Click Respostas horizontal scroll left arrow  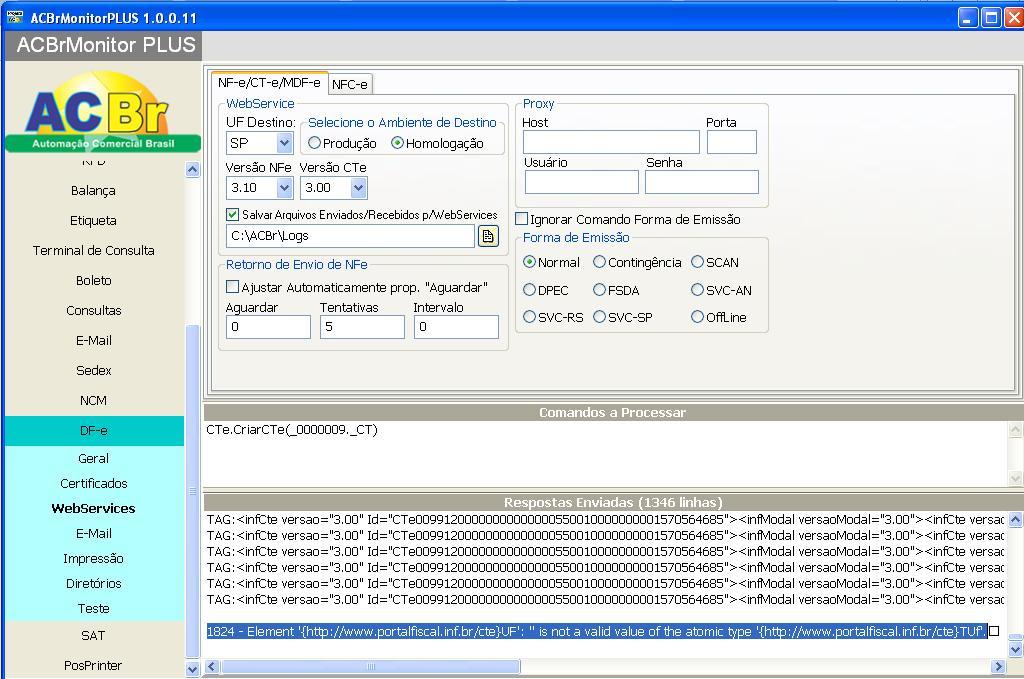(x=212, y=667)
